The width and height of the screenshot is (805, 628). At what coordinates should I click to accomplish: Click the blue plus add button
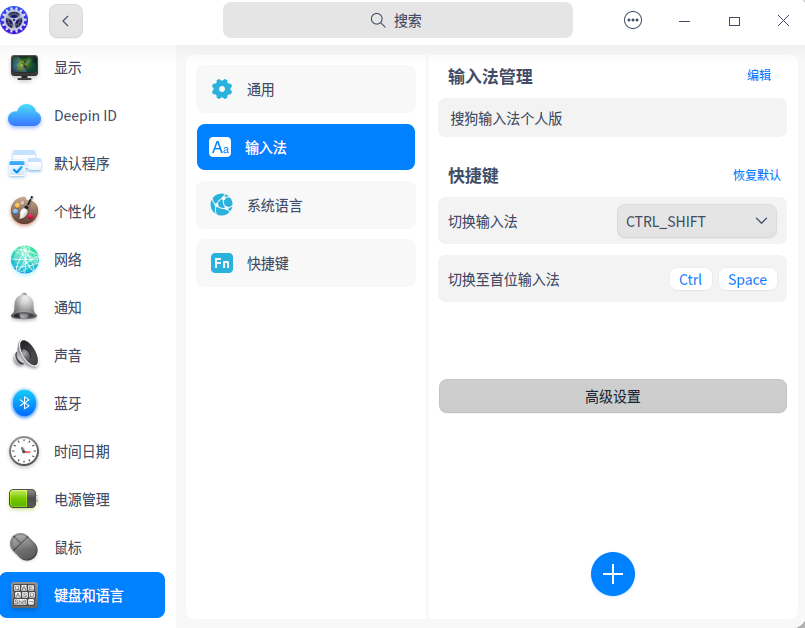[x=613, y=574]
